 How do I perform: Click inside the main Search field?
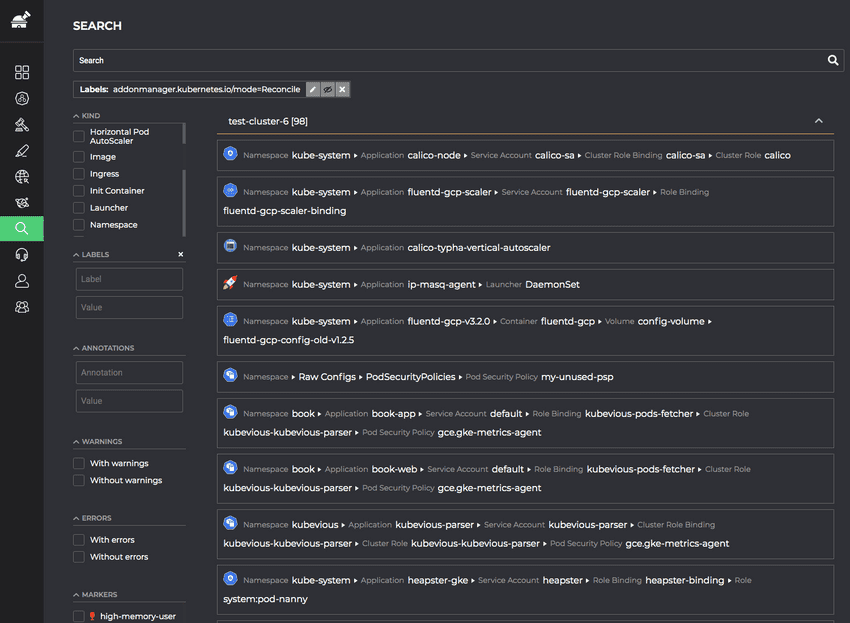(440, 60)
